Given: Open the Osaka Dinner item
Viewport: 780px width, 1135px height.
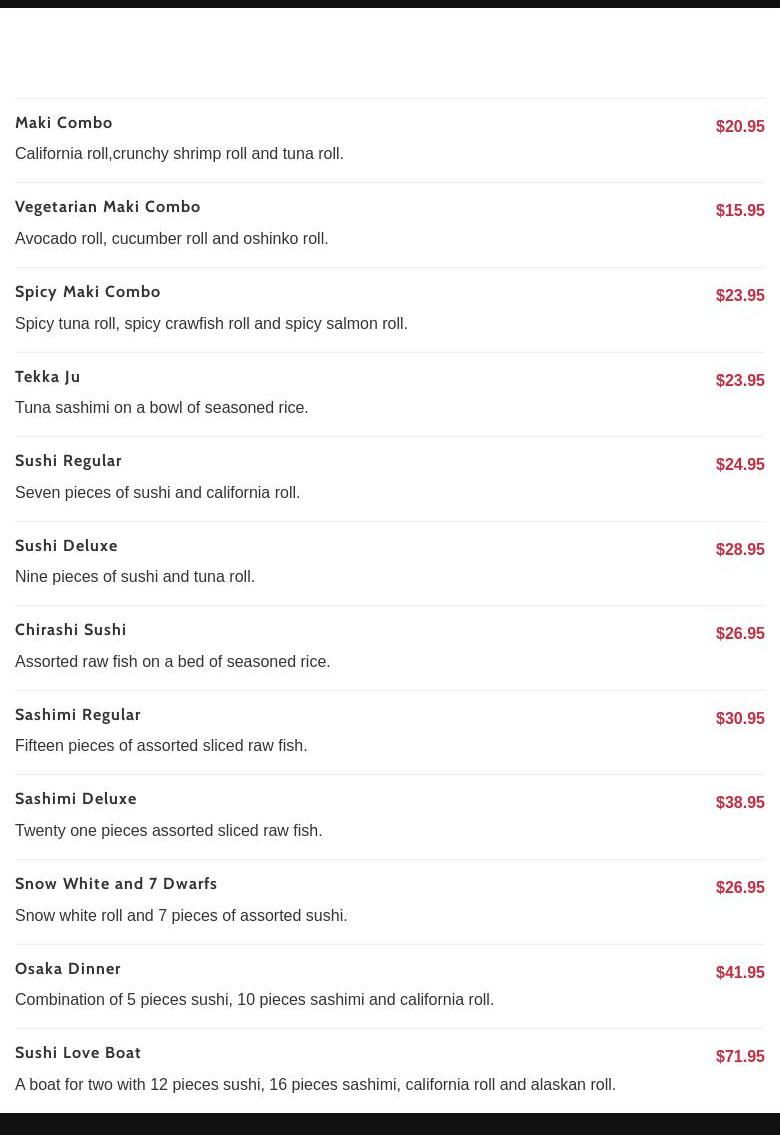Looking at the screenshot, I should pos(68,969).
